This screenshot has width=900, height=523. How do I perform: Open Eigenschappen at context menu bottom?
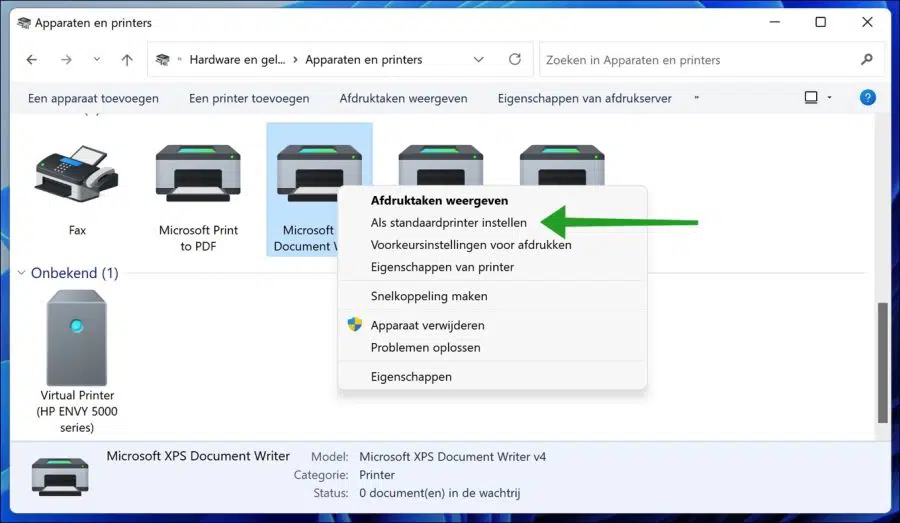pos(492,377)
